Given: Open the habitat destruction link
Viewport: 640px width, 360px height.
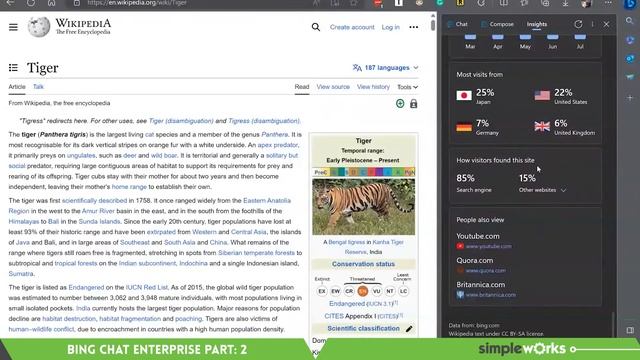Looking at the screenshot, I should (69, 319).
